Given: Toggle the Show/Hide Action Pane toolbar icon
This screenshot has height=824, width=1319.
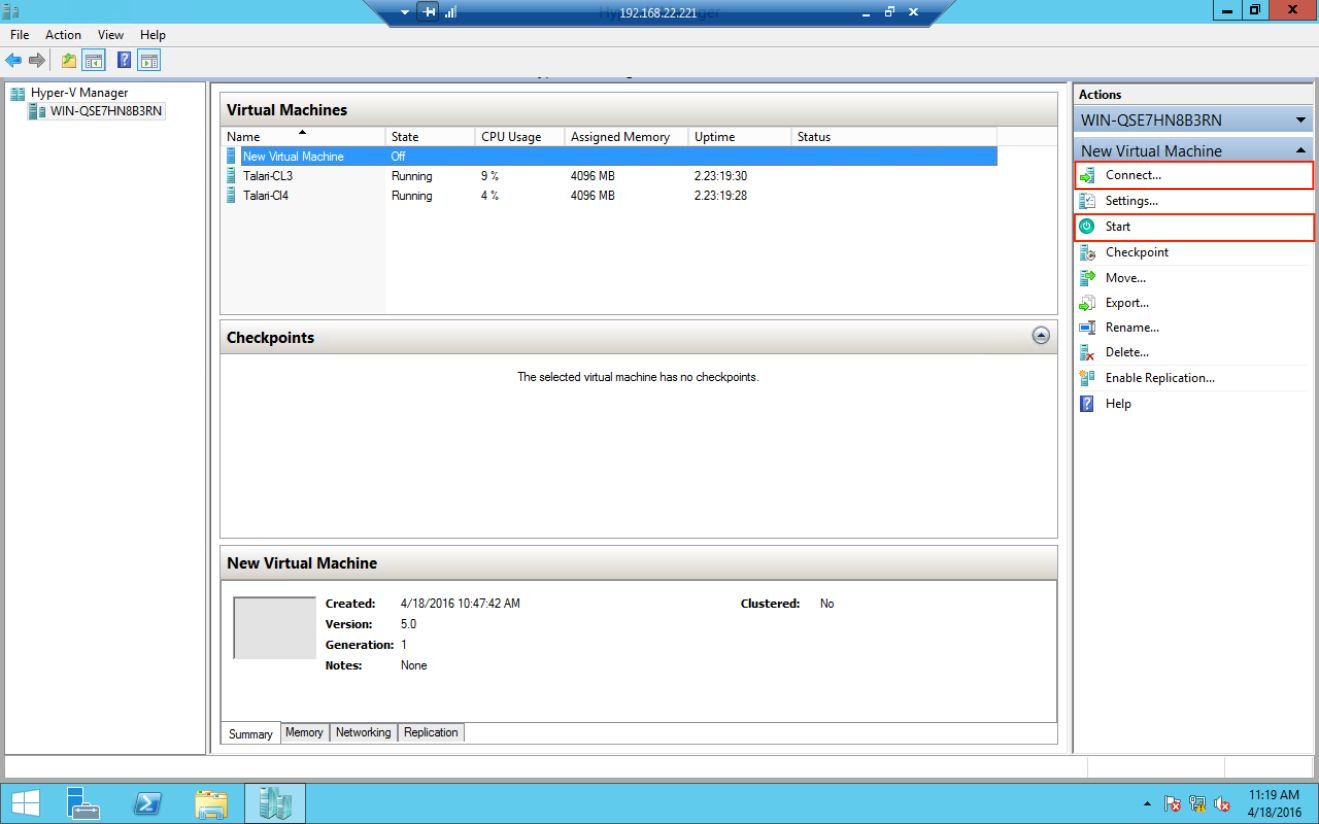Looking at the screenshot, I should [149, 61].
